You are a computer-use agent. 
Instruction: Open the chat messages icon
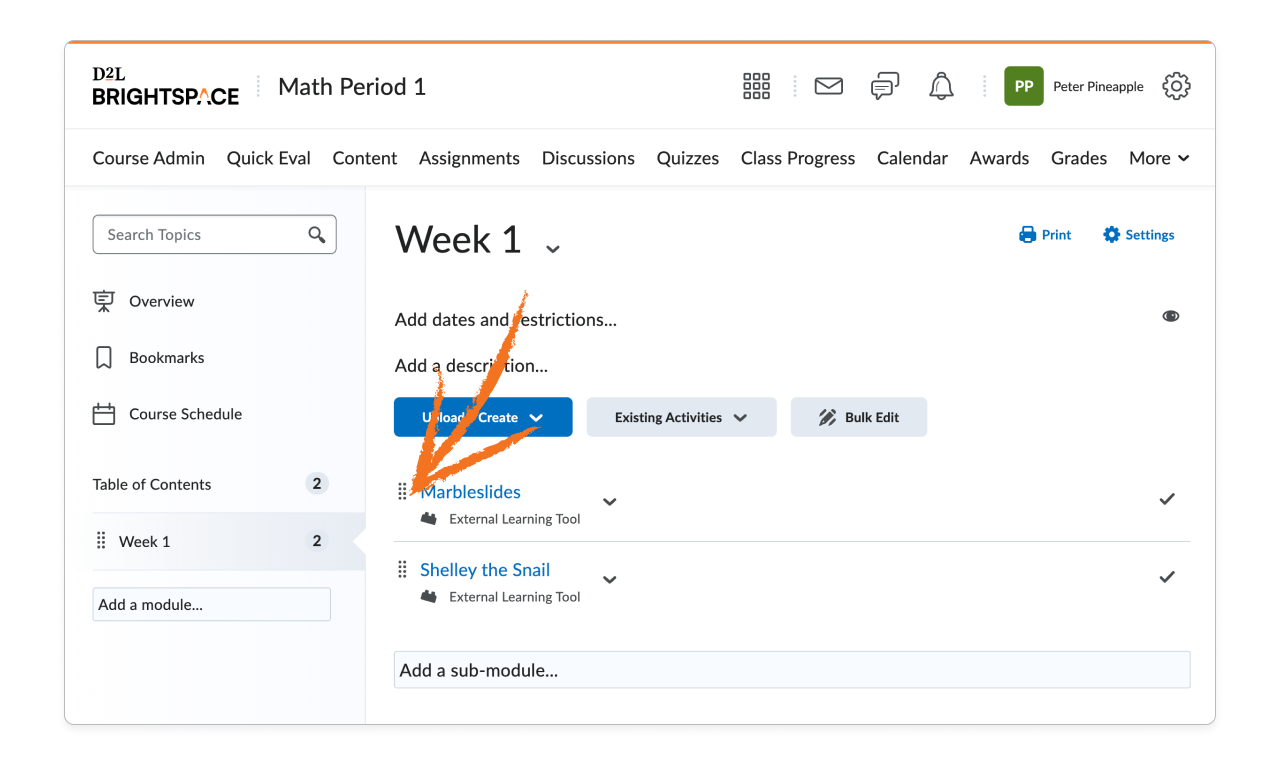tap(884, 86)
